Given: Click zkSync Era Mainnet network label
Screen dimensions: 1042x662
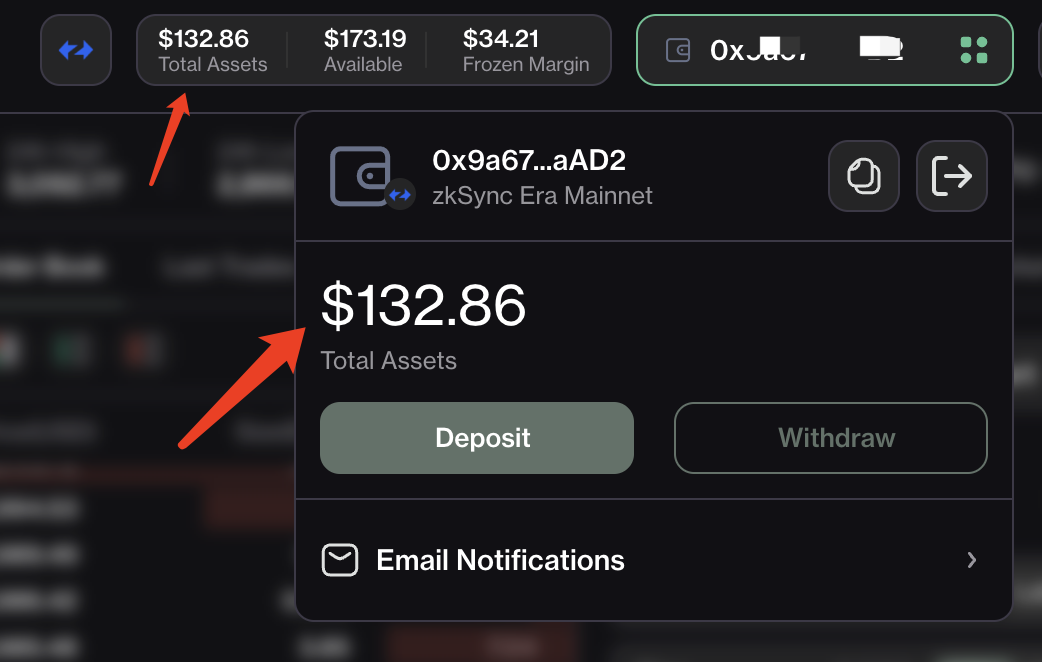Looking at the screenshot, I should (x=542, y=196).
